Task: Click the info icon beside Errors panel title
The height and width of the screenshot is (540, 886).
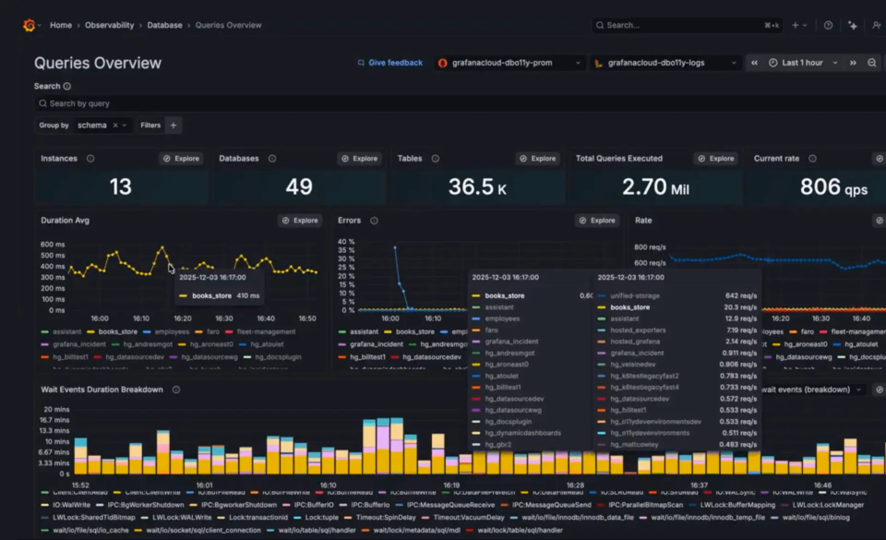Action: point(374,221)
